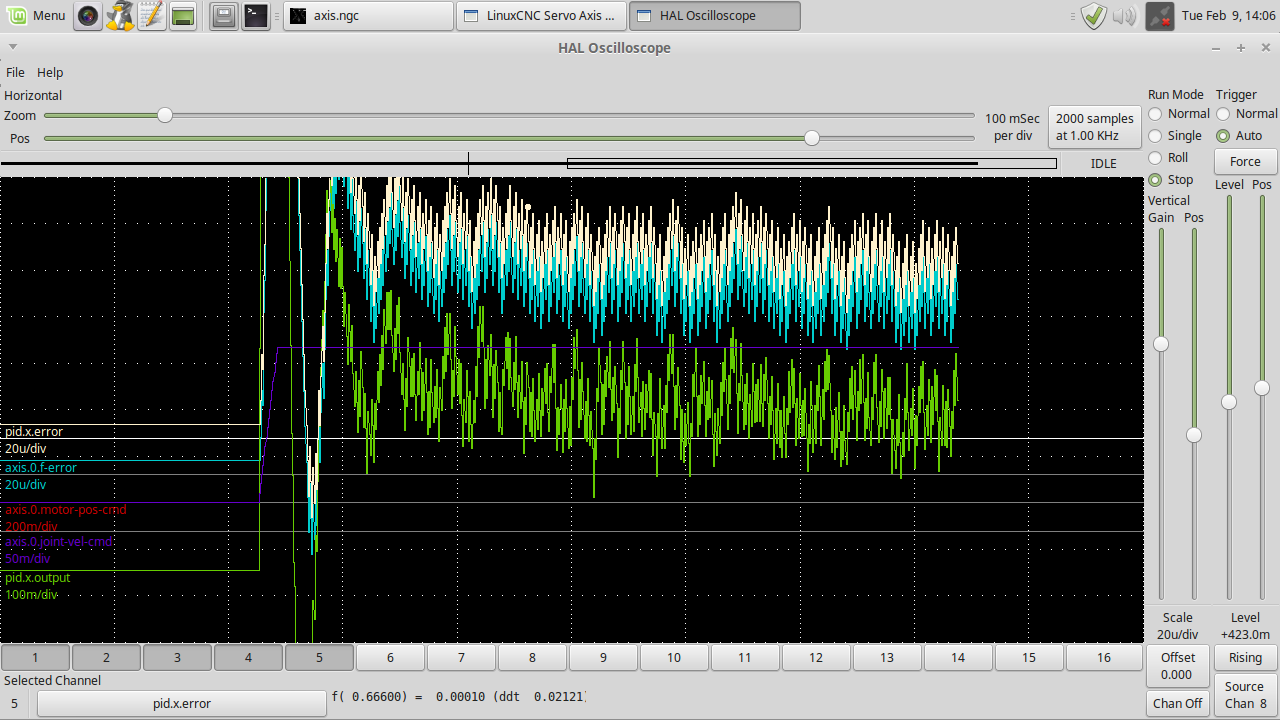Click the vertical Pos slider

1193,414
